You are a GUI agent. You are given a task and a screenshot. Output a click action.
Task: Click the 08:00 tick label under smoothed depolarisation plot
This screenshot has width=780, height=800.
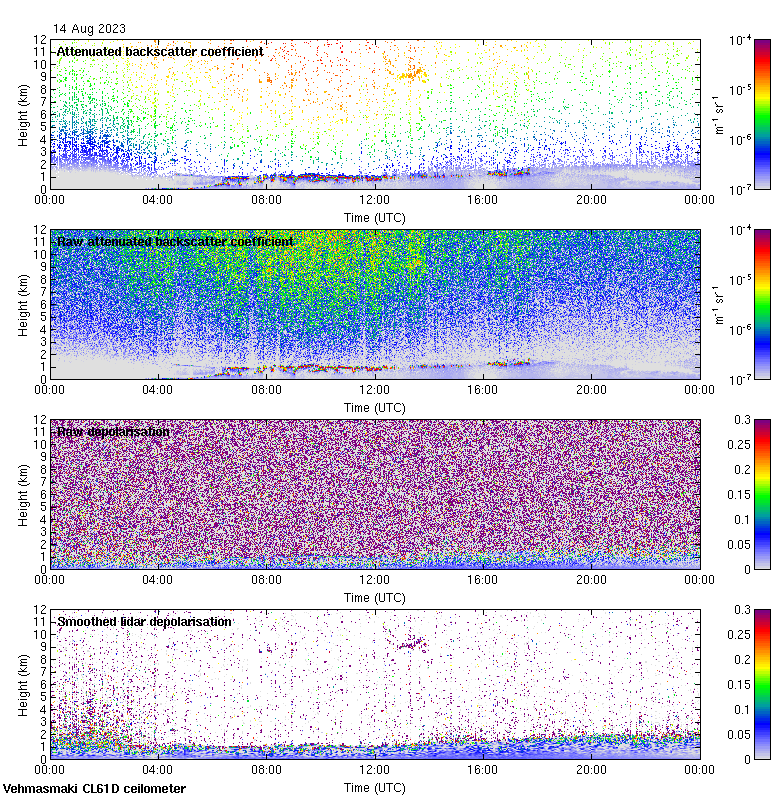tap(266, 769)
